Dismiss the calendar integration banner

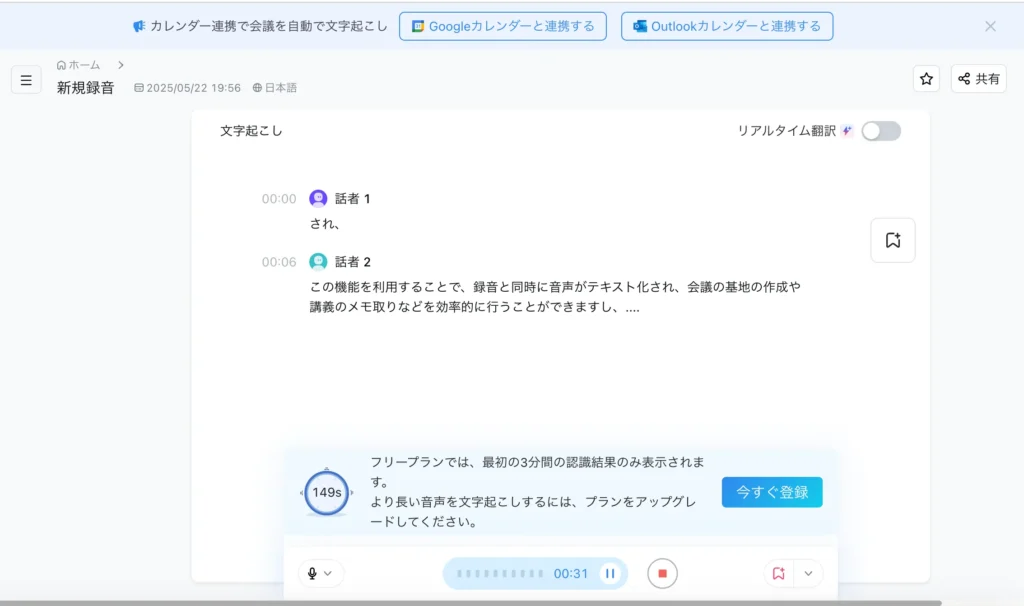[x=989, y=25]
